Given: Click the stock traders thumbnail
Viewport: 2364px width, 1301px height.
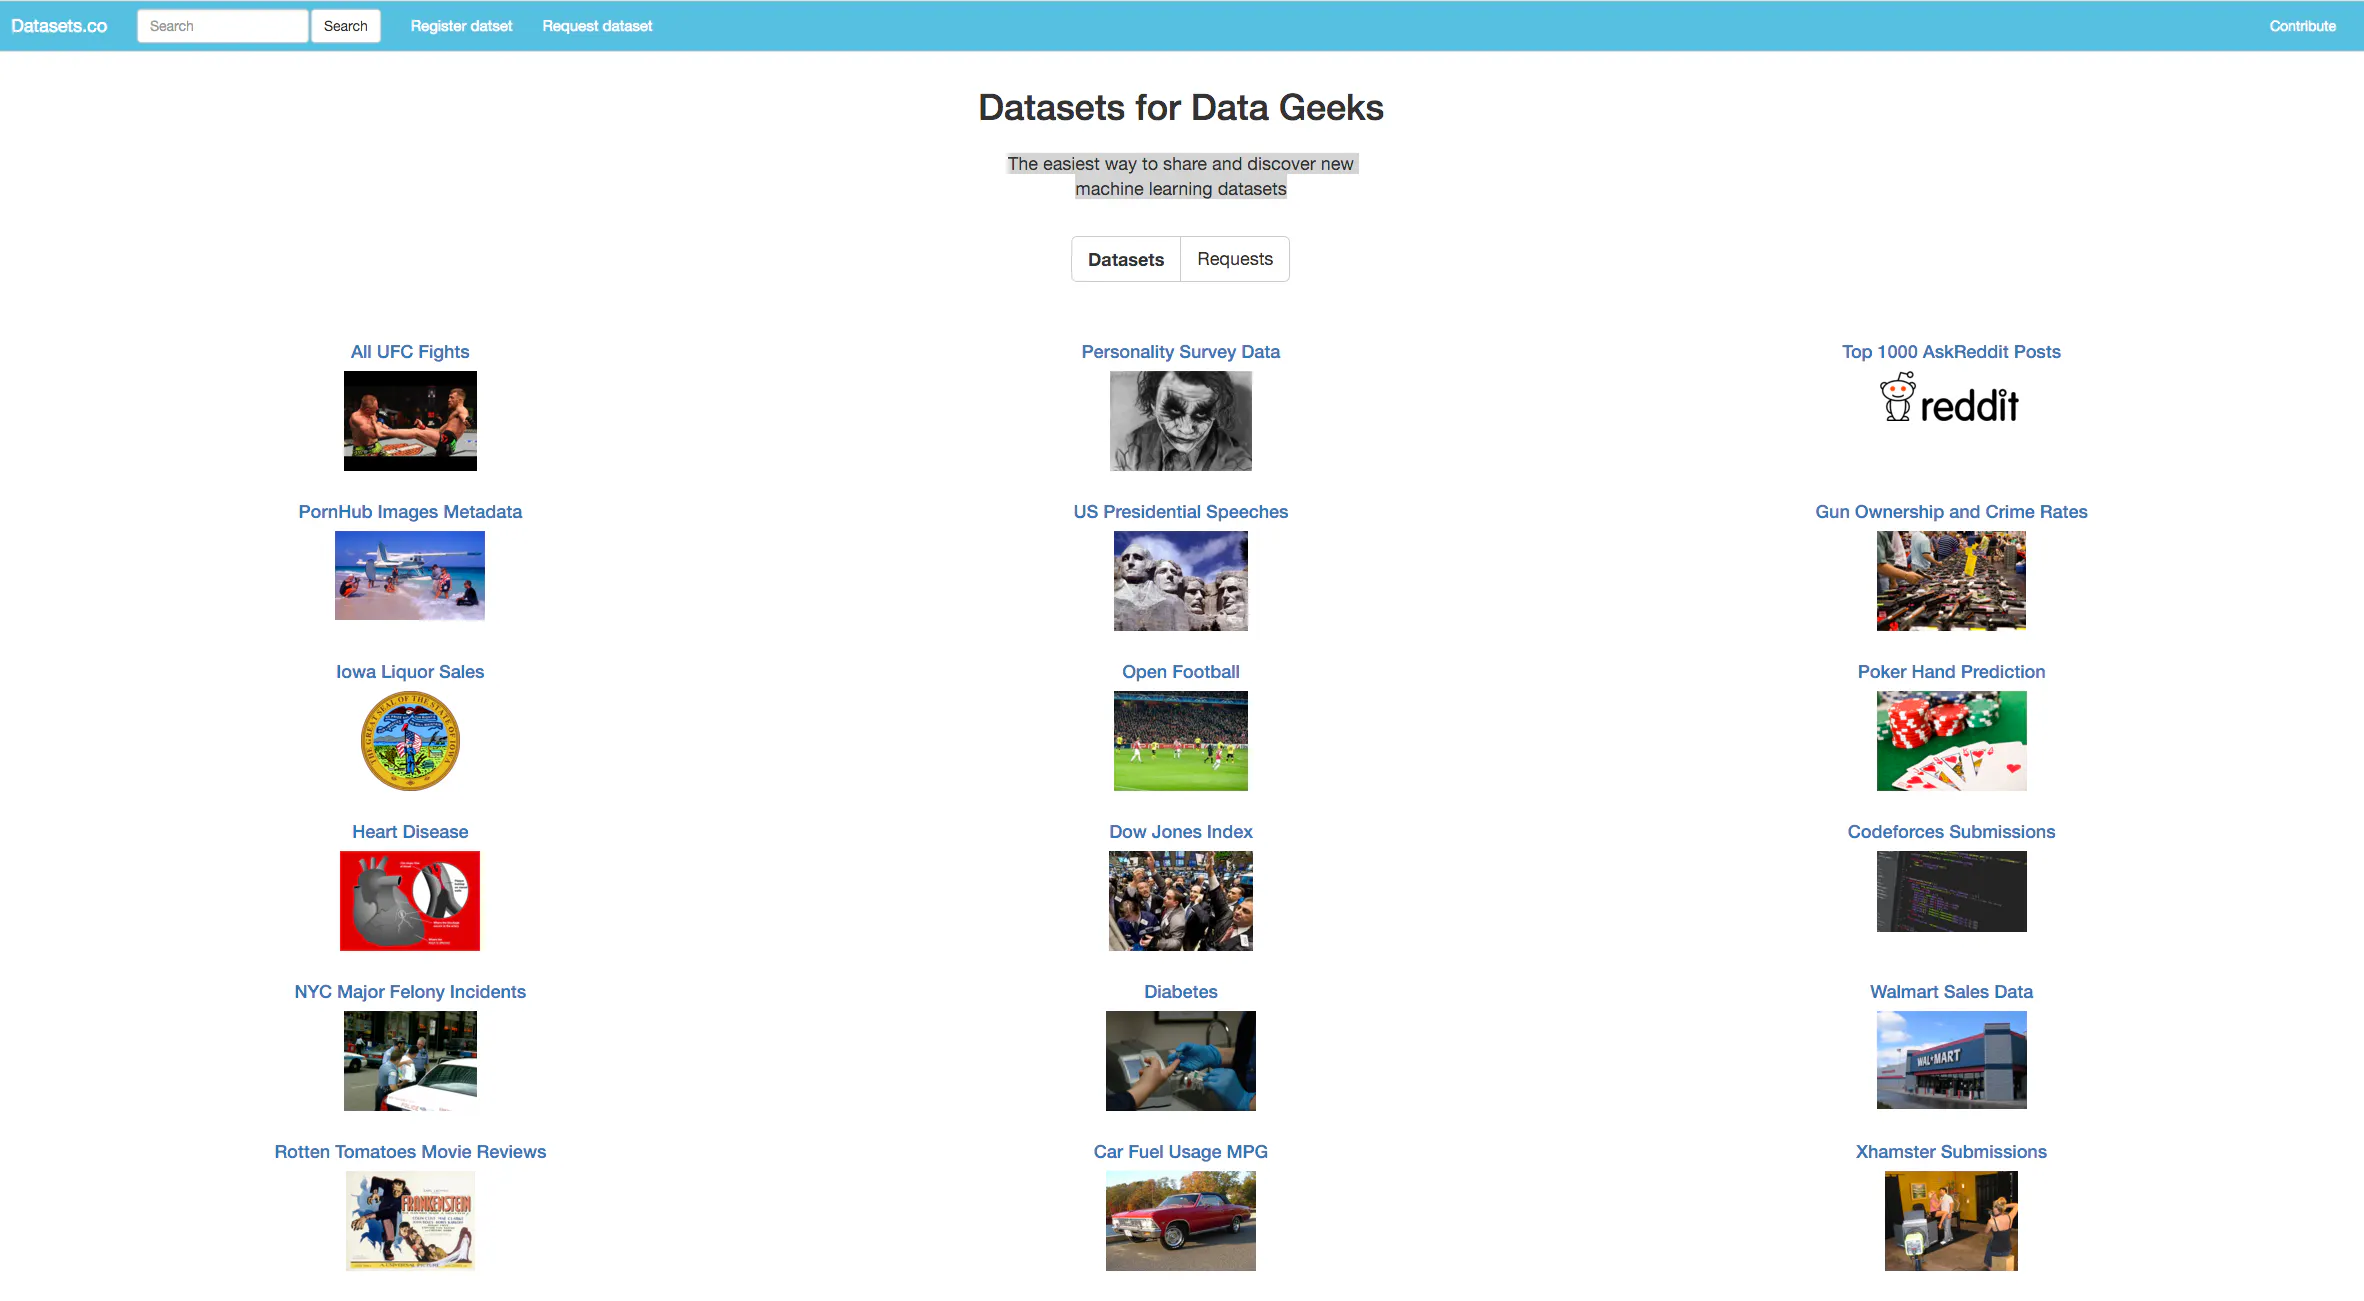Looking at the screenshot, I should pos(1181,901).
